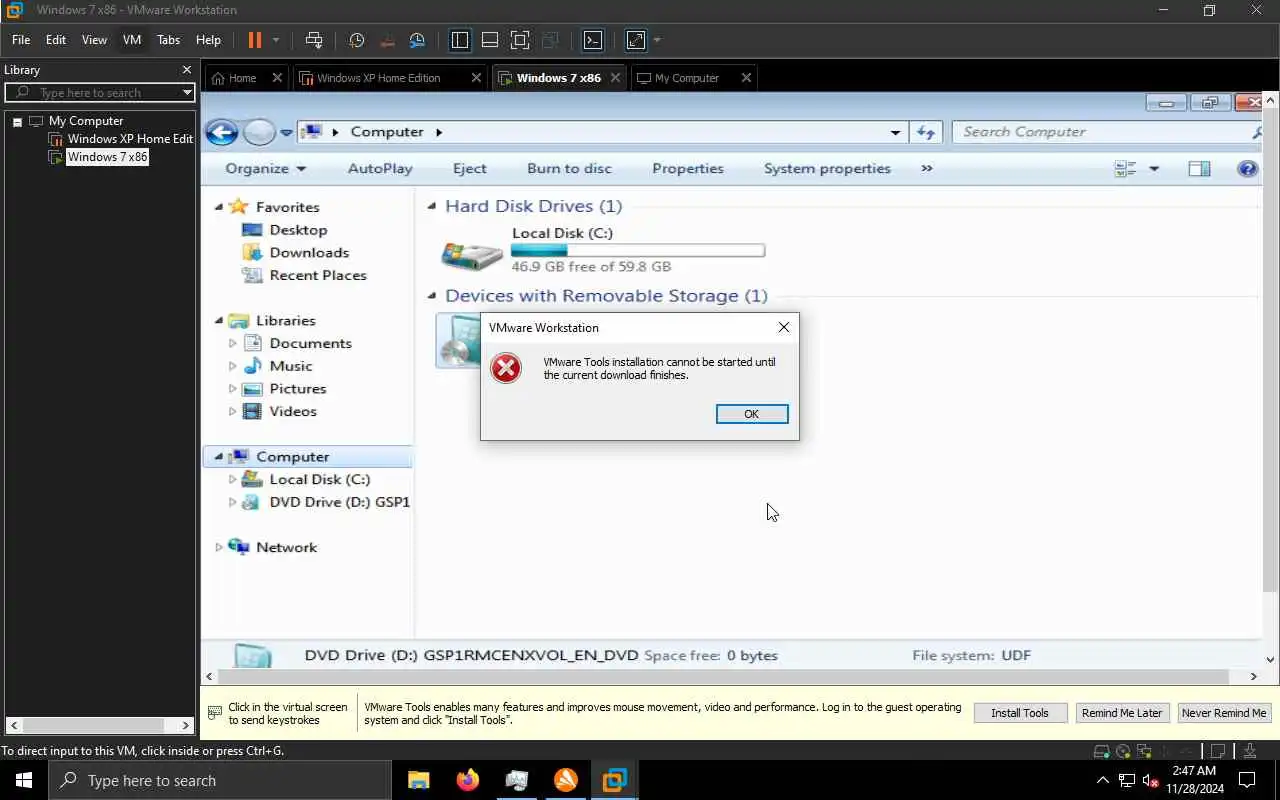The width and height of the screenshot is (1280, 800).
Task: Show more Explorer toolbar commands chevron
Action: (x=927, y=168)
